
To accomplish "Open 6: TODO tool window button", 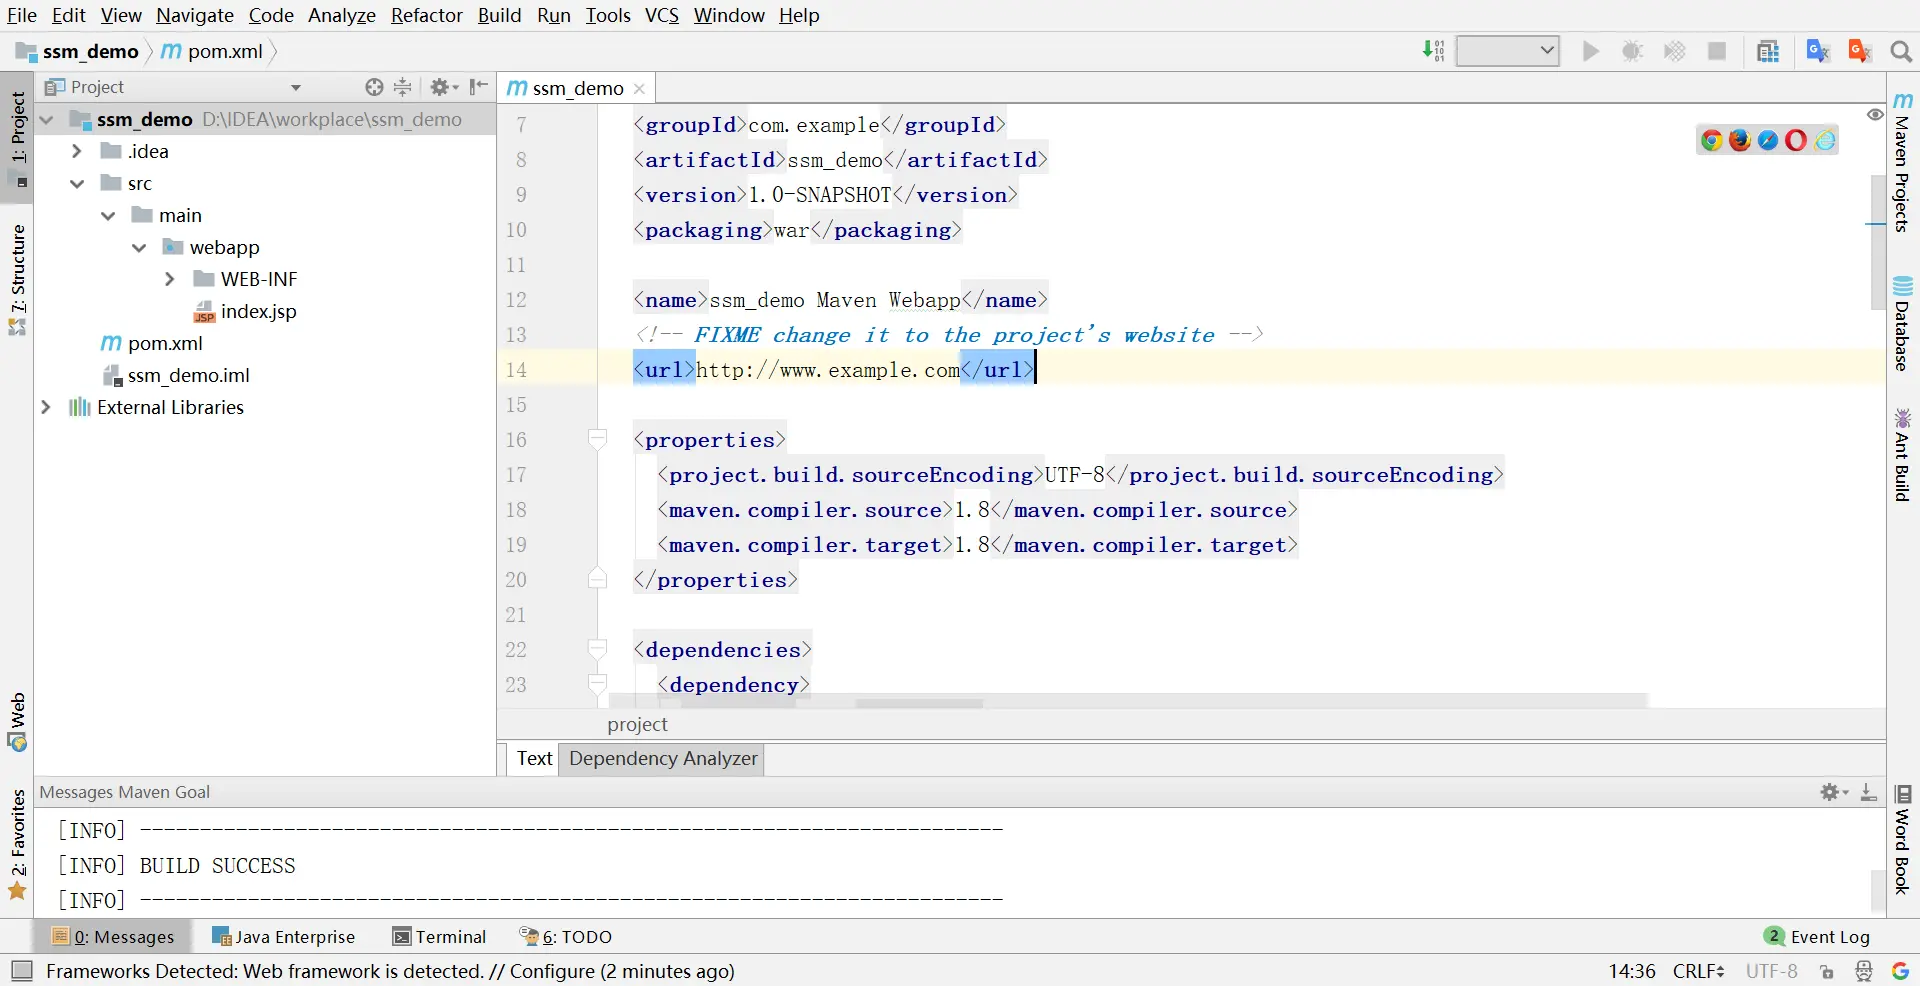I will click(x=566, y=937).
